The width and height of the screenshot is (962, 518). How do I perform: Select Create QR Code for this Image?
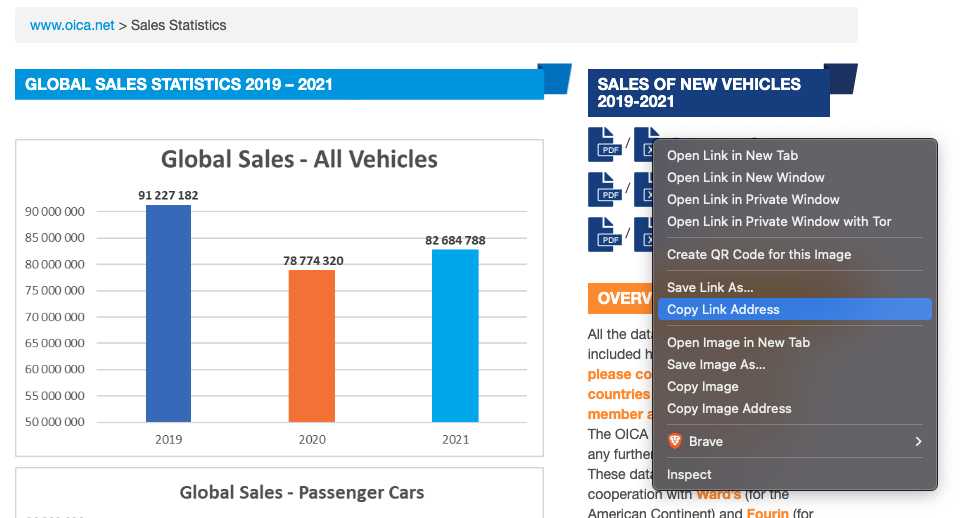click(x=759, y=254)
